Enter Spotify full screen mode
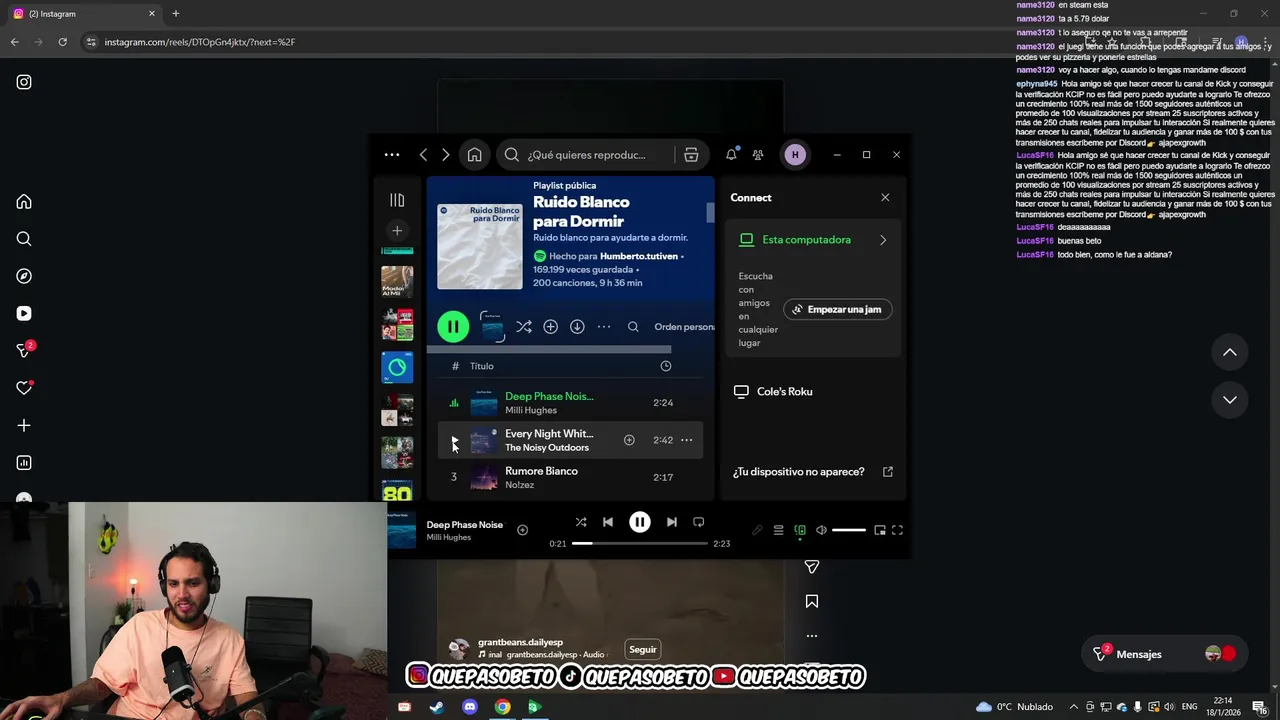1280x720 pixels. coord(897,530)
